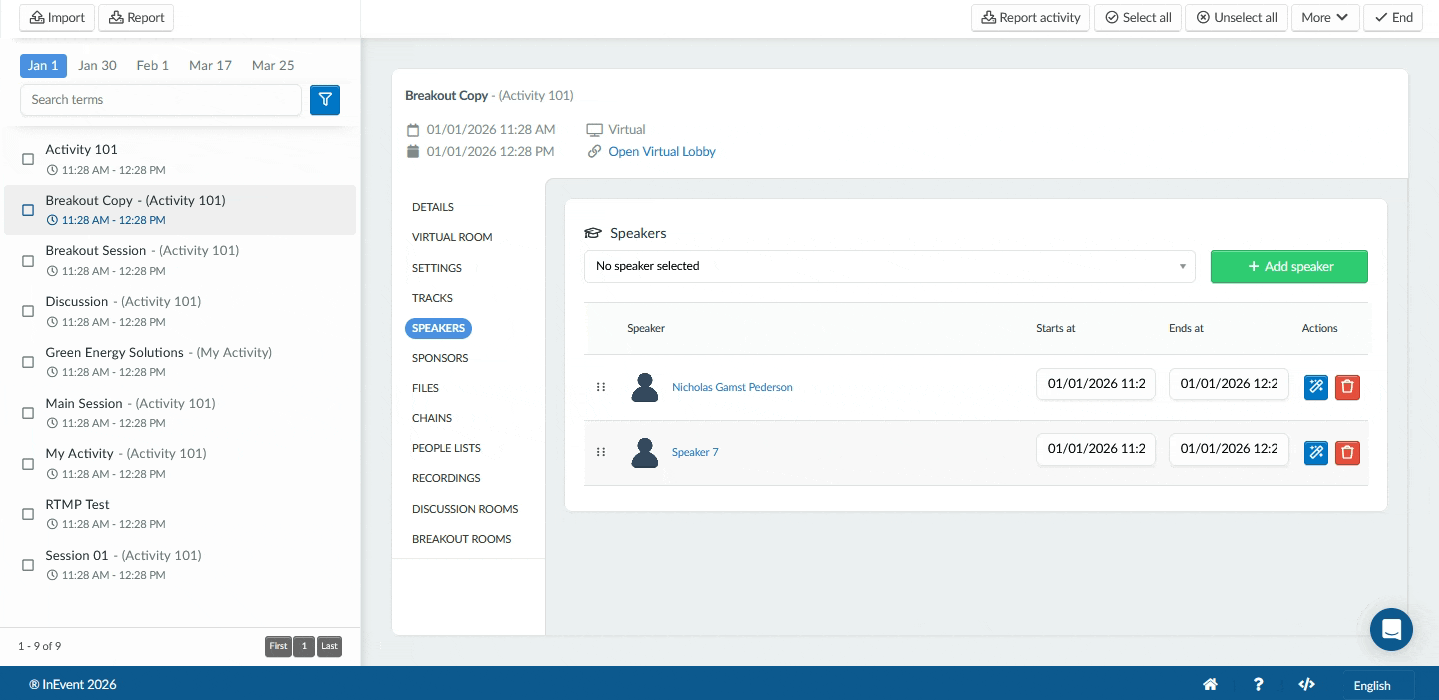
Task: Edit Ends at field for Speaker 7
Action: pos(1229,449)
